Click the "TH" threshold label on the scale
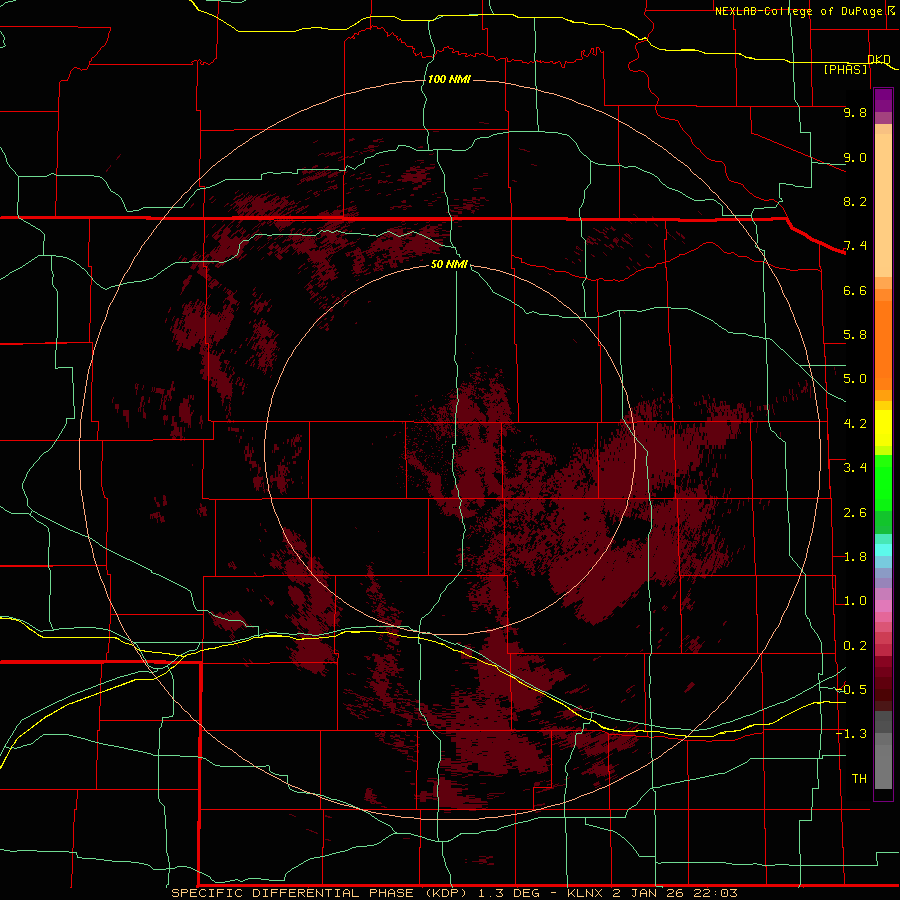The image size is (900, 900). [x=859, y=779]
